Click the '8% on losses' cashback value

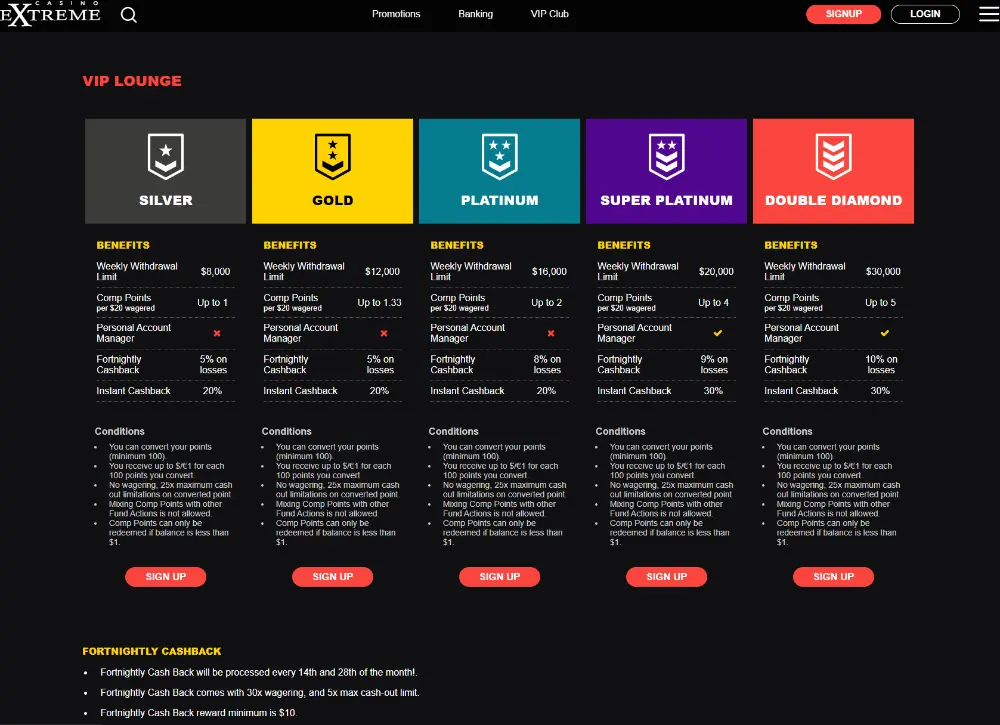(x=547, y=365)
